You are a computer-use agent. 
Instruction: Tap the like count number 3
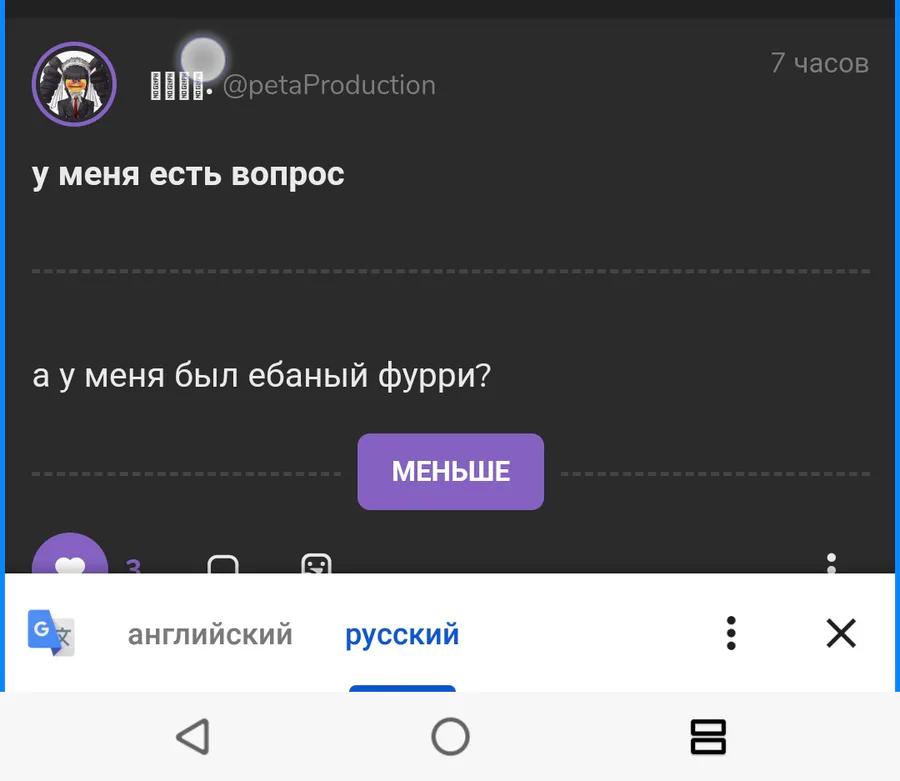point(133,565)
